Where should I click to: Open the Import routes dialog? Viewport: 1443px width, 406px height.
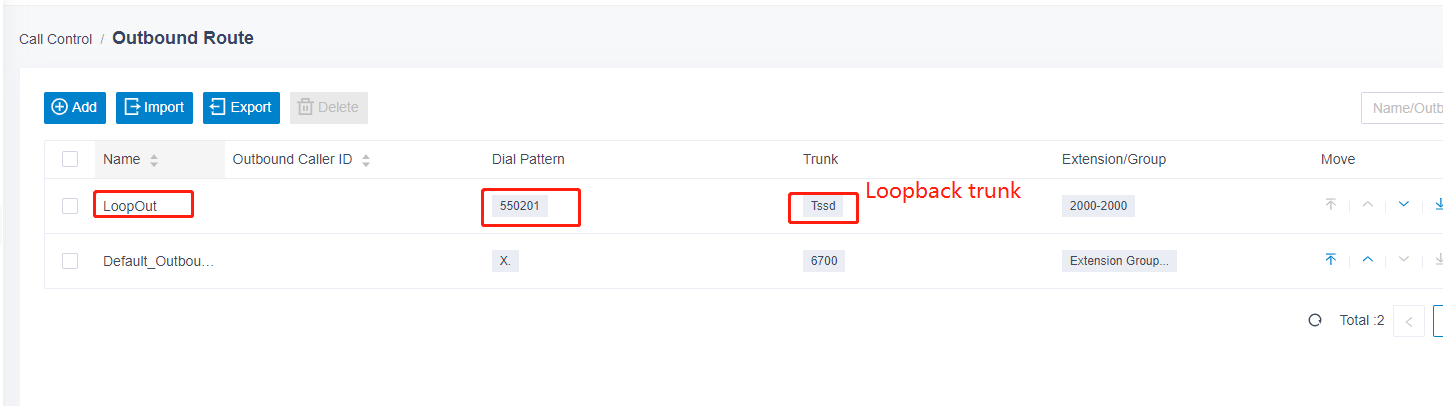(154, 108)
